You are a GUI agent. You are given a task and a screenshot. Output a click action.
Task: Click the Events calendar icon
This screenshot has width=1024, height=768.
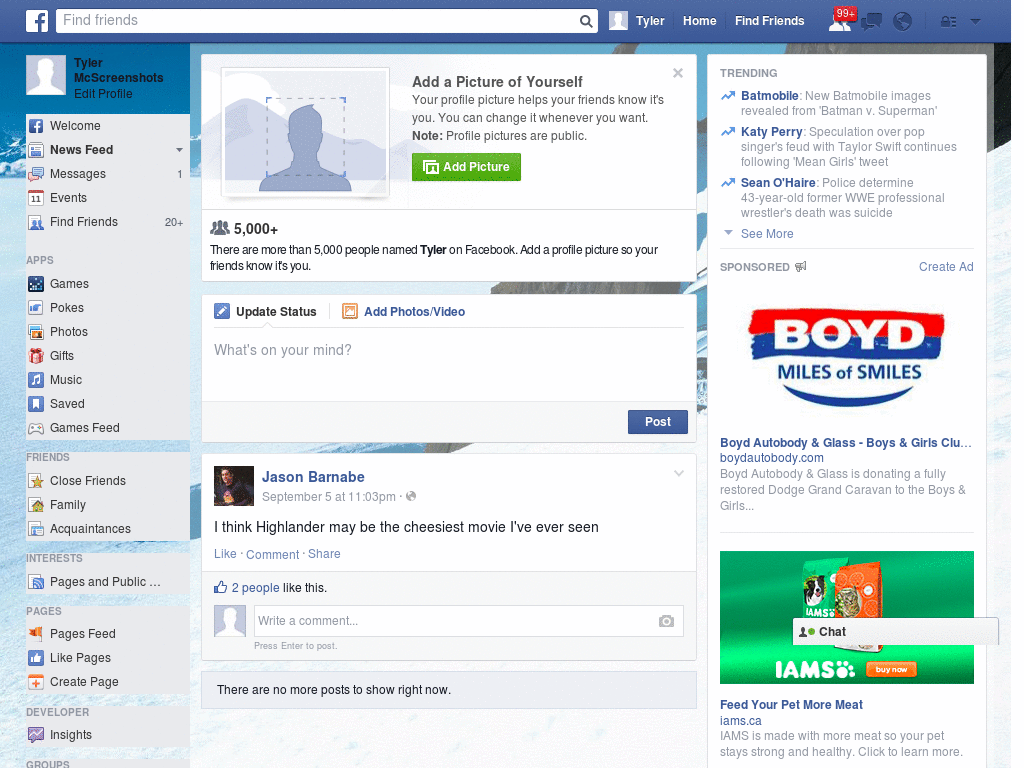click(36, 198)
